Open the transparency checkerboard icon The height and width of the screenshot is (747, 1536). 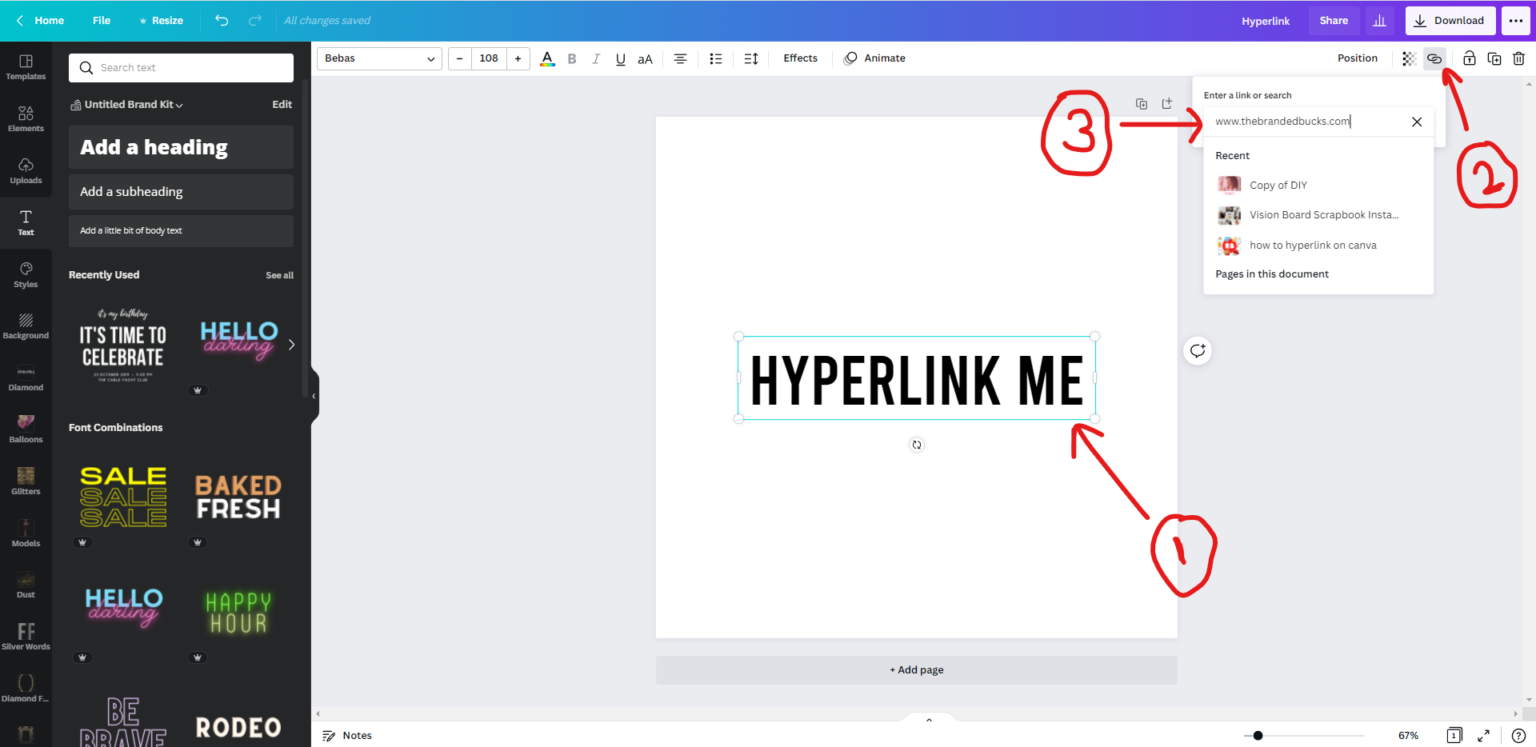1409,59
